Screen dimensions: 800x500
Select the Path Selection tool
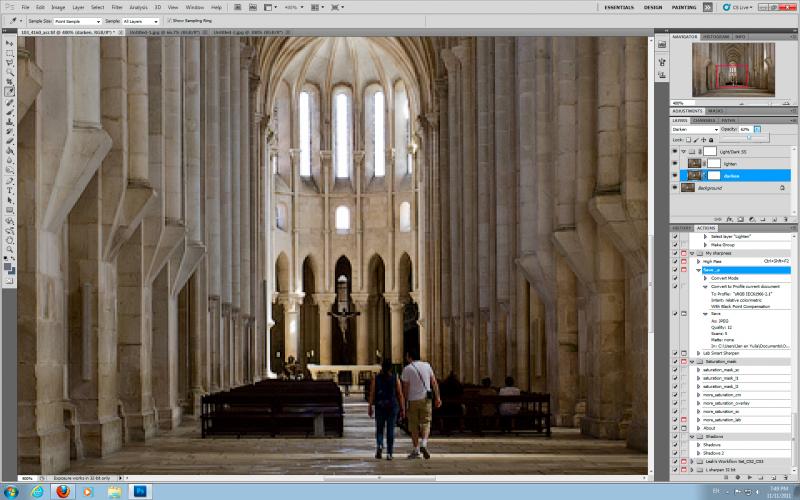tap(9, 201)
